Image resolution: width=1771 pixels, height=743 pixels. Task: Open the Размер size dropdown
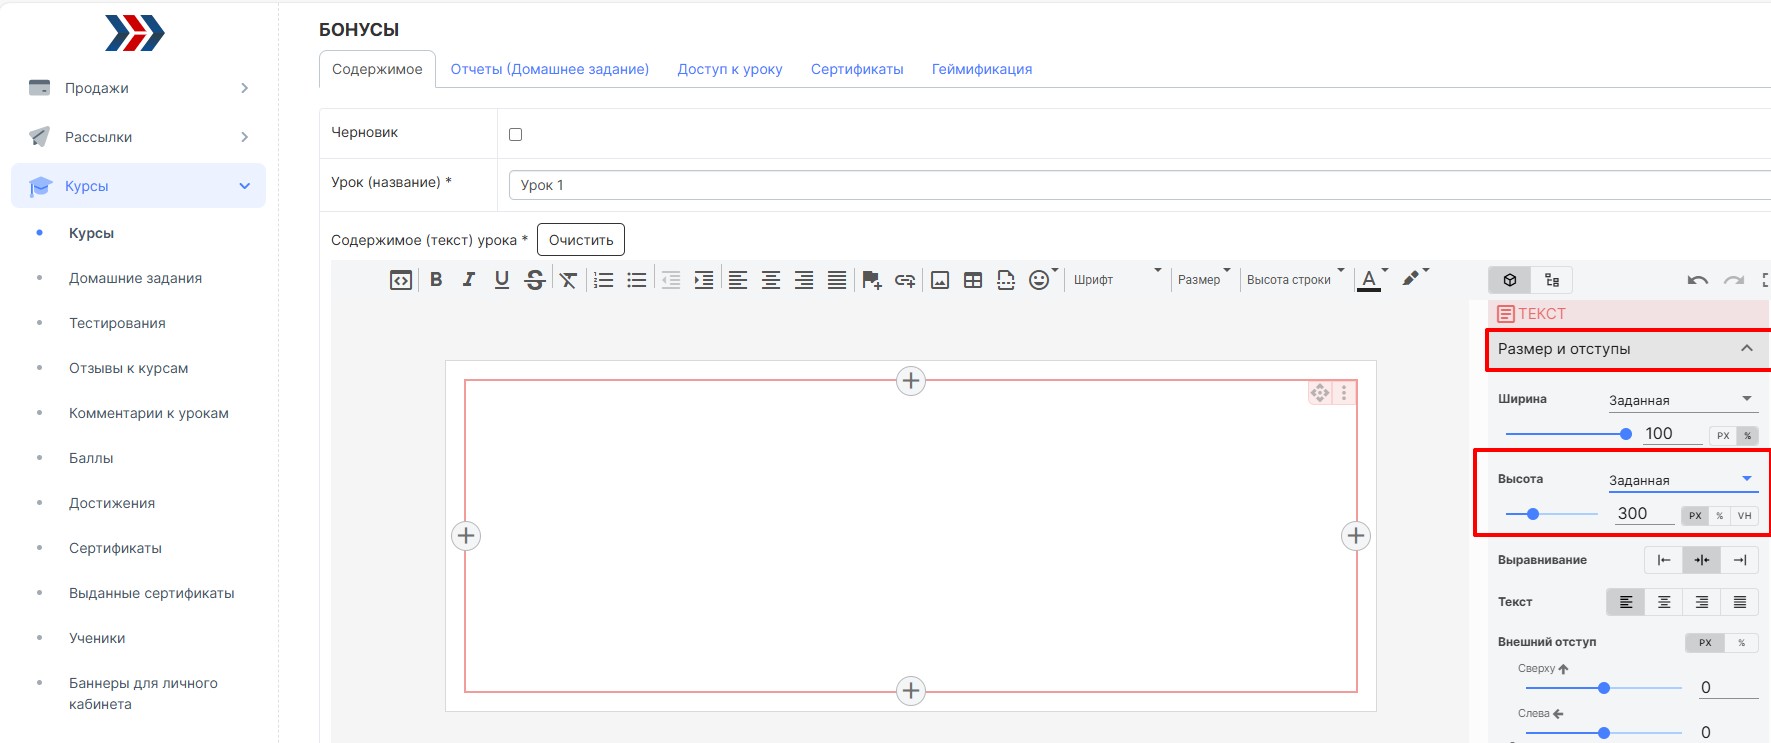[1204, 280]
